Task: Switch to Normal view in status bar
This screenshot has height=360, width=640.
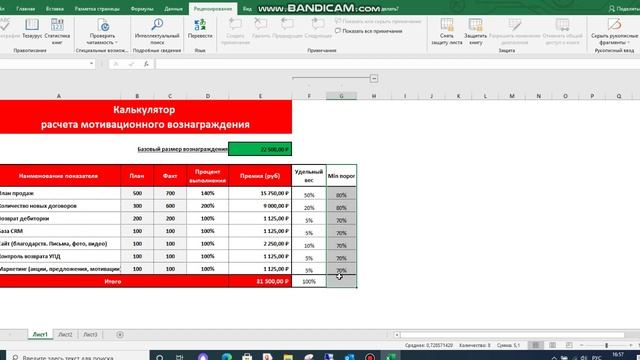Action: tap(536, 345)
